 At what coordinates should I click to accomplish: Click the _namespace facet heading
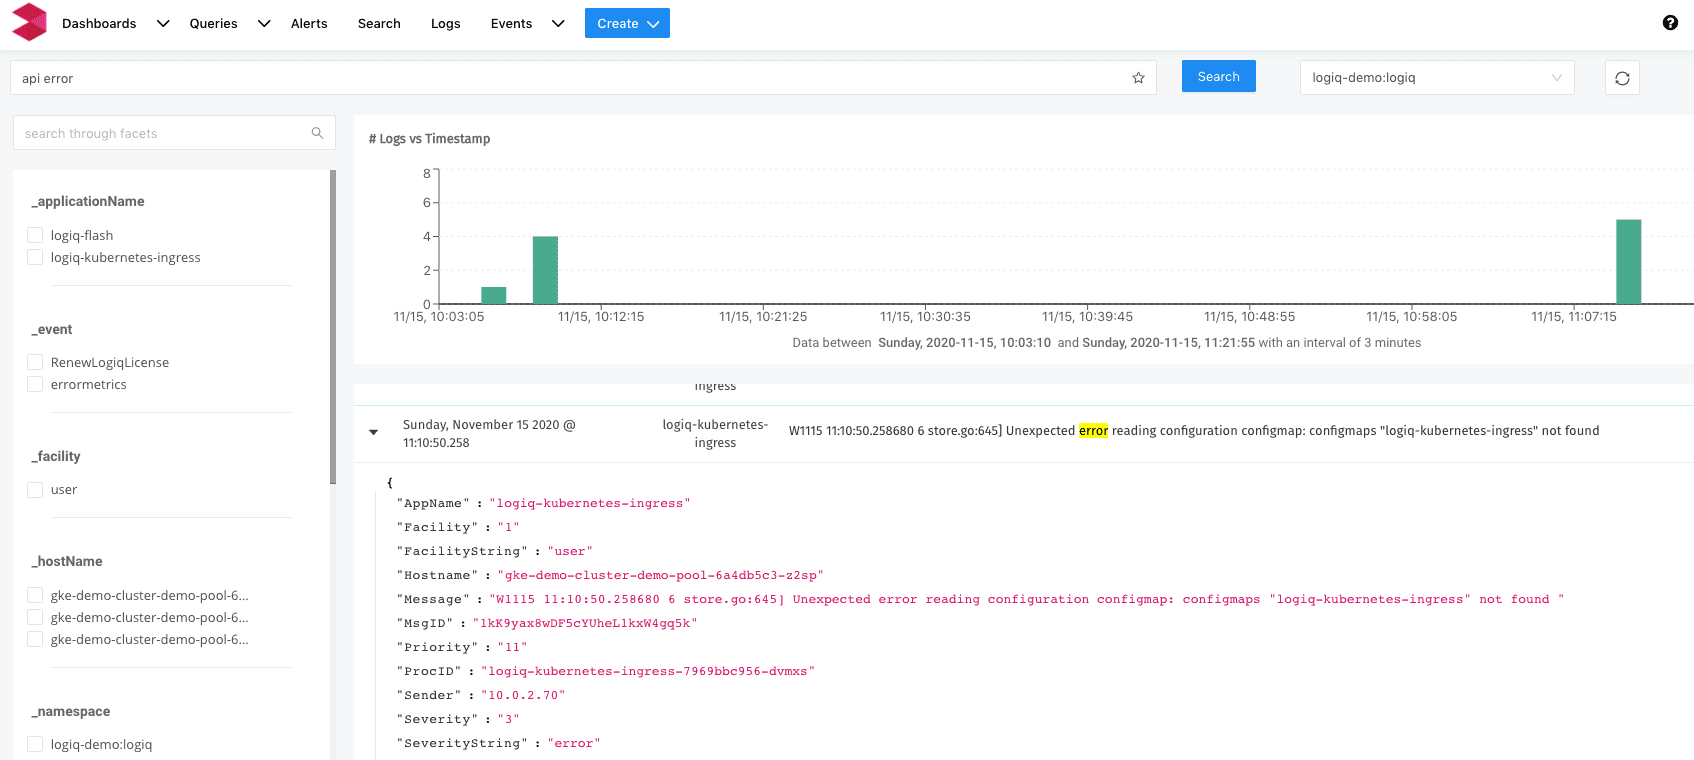pos(71,711)
